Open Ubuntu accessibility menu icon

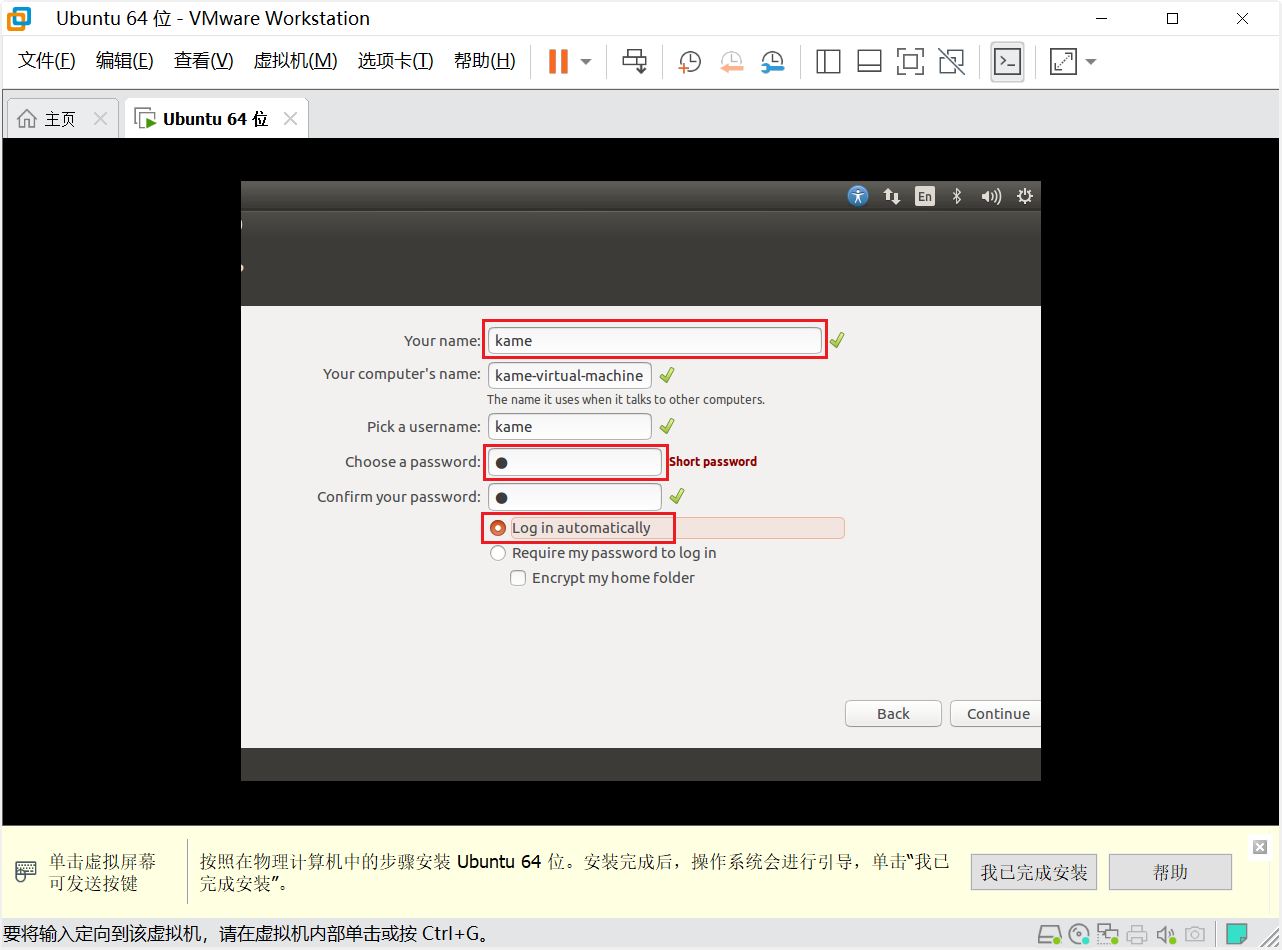pyautogui.click(x=858, y=196)
